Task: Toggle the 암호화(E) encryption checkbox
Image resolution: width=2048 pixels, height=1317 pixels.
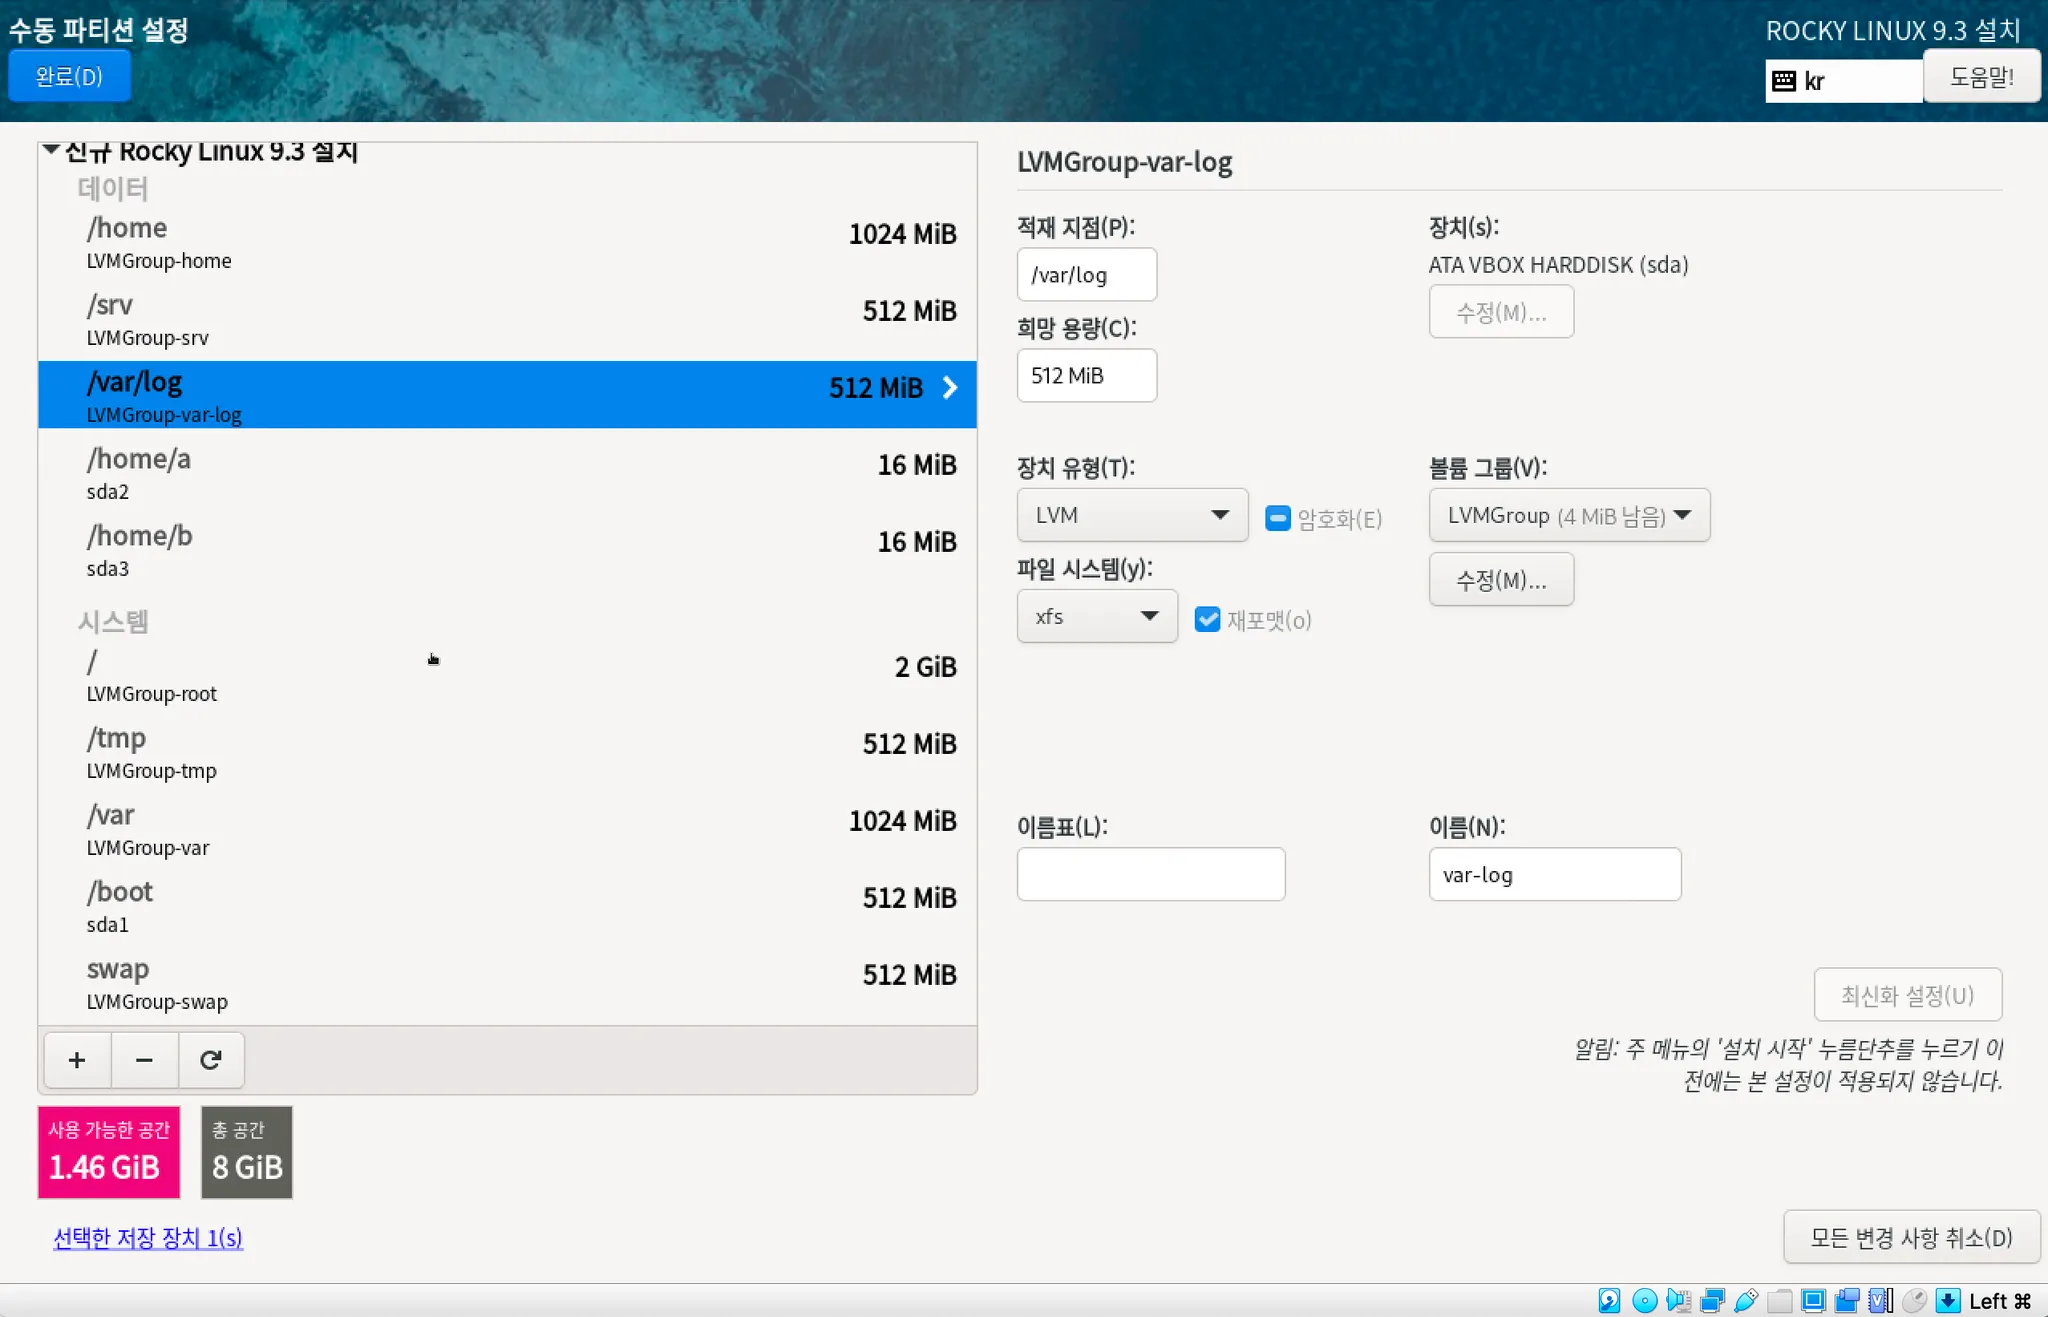Action: point(1278,518)
